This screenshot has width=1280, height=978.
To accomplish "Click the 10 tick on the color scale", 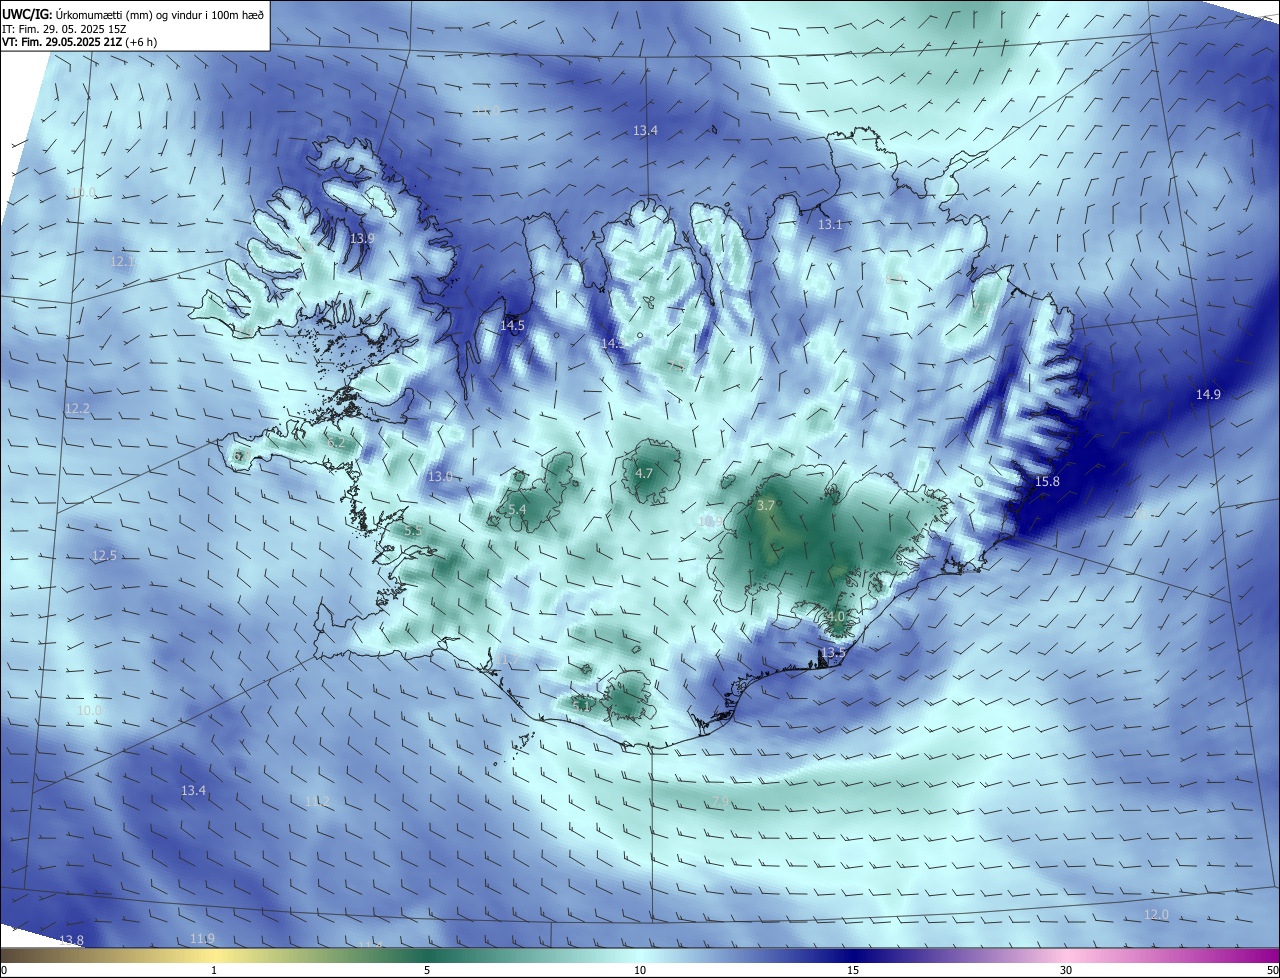I will click(640, 970).
